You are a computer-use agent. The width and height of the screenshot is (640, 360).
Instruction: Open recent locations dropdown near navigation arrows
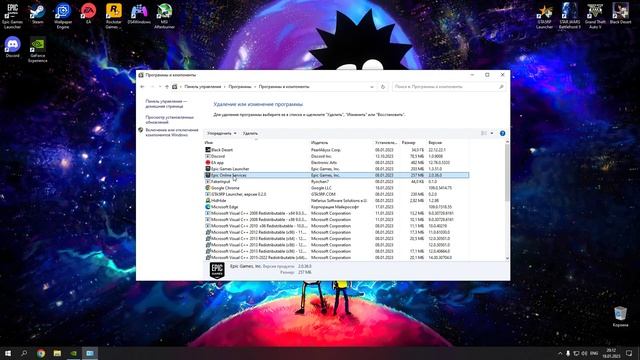coord(160,87)
